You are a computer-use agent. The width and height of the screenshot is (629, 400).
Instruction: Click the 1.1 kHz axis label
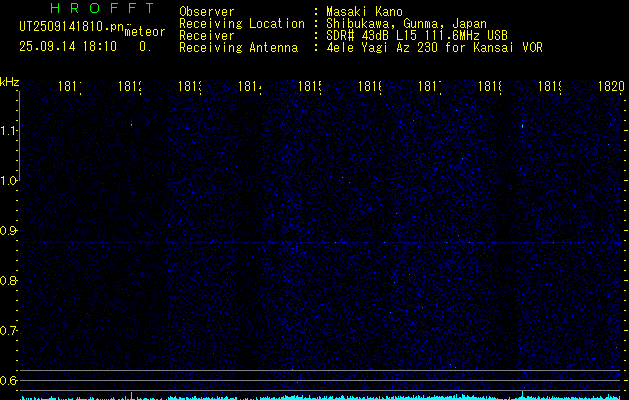pos(8,131)
